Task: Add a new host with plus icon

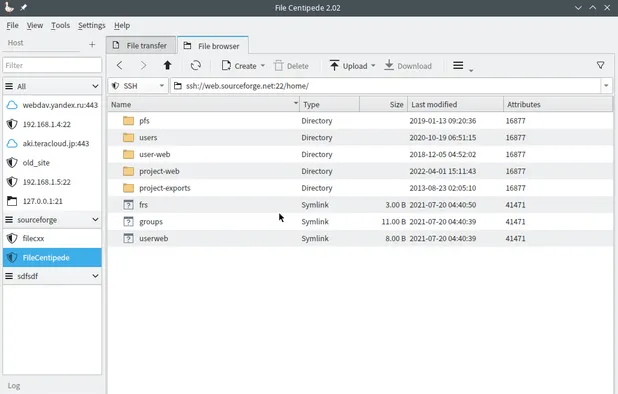Action: (92, 45)
